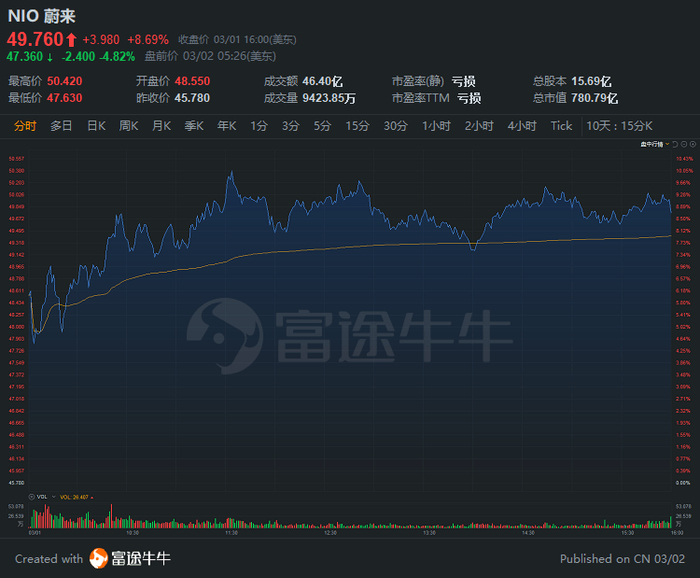Click the 总股本 value 15.69亿
The width and height of the screenshot is (700, 578).
tap(592, 81)
